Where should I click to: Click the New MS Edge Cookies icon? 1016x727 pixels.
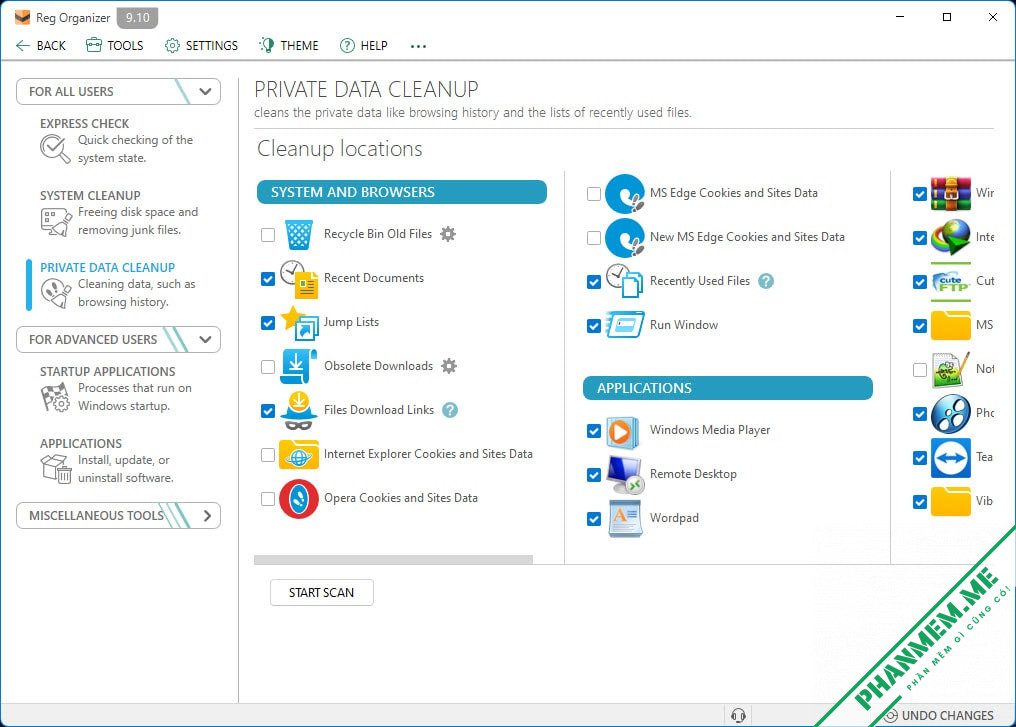625,238
